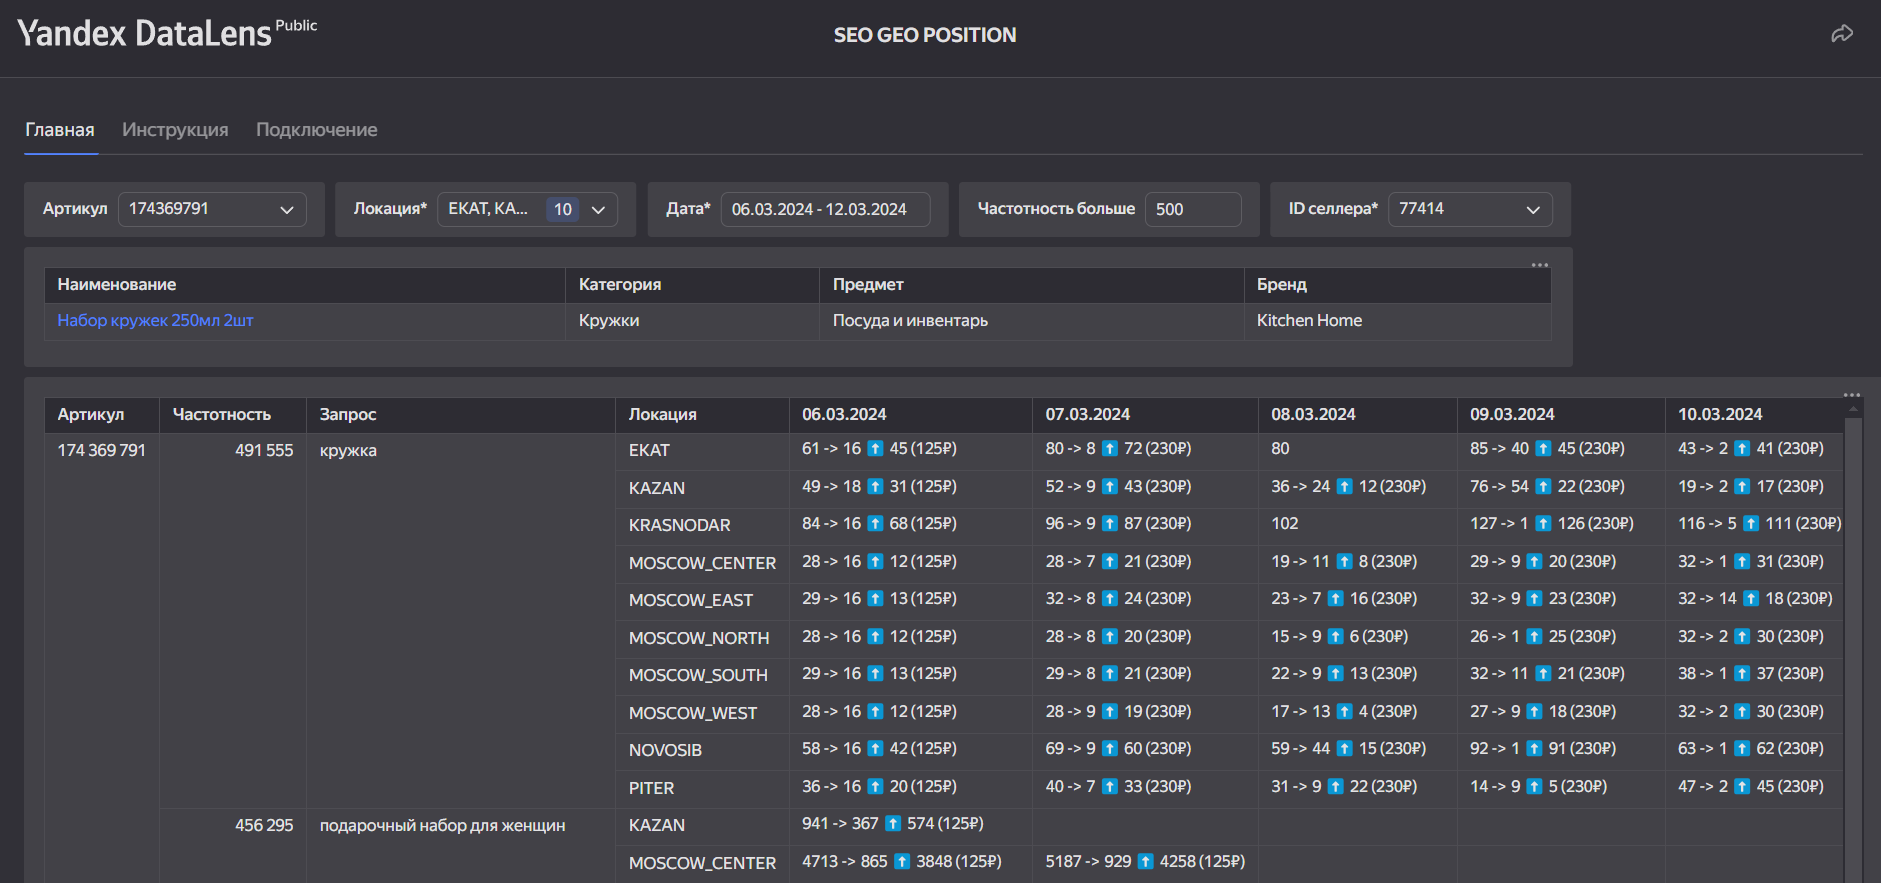Click up-arrow icon in KAZAN row 07.03.2024
The width and height of the screenshot is (1881, 883).
(x=1110, y=487)
